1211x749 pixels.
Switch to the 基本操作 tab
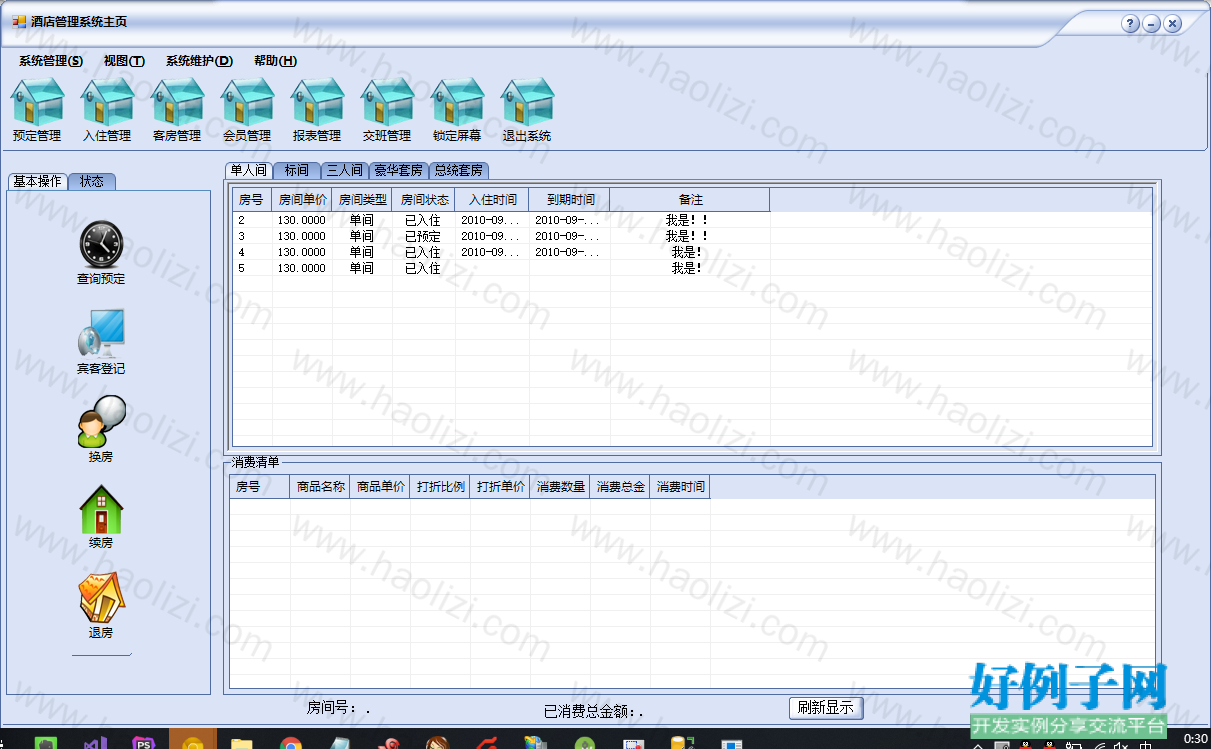click(x=38, y=181)
